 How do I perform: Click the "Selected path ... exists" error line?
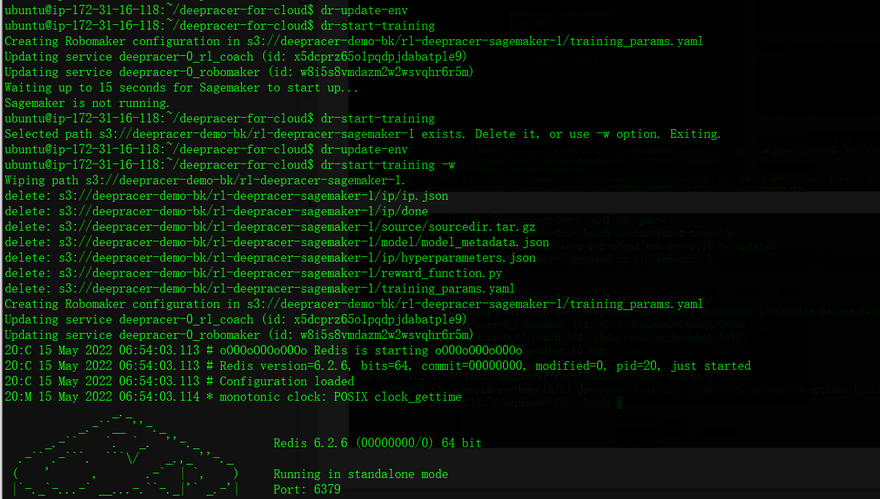(362, 134)
